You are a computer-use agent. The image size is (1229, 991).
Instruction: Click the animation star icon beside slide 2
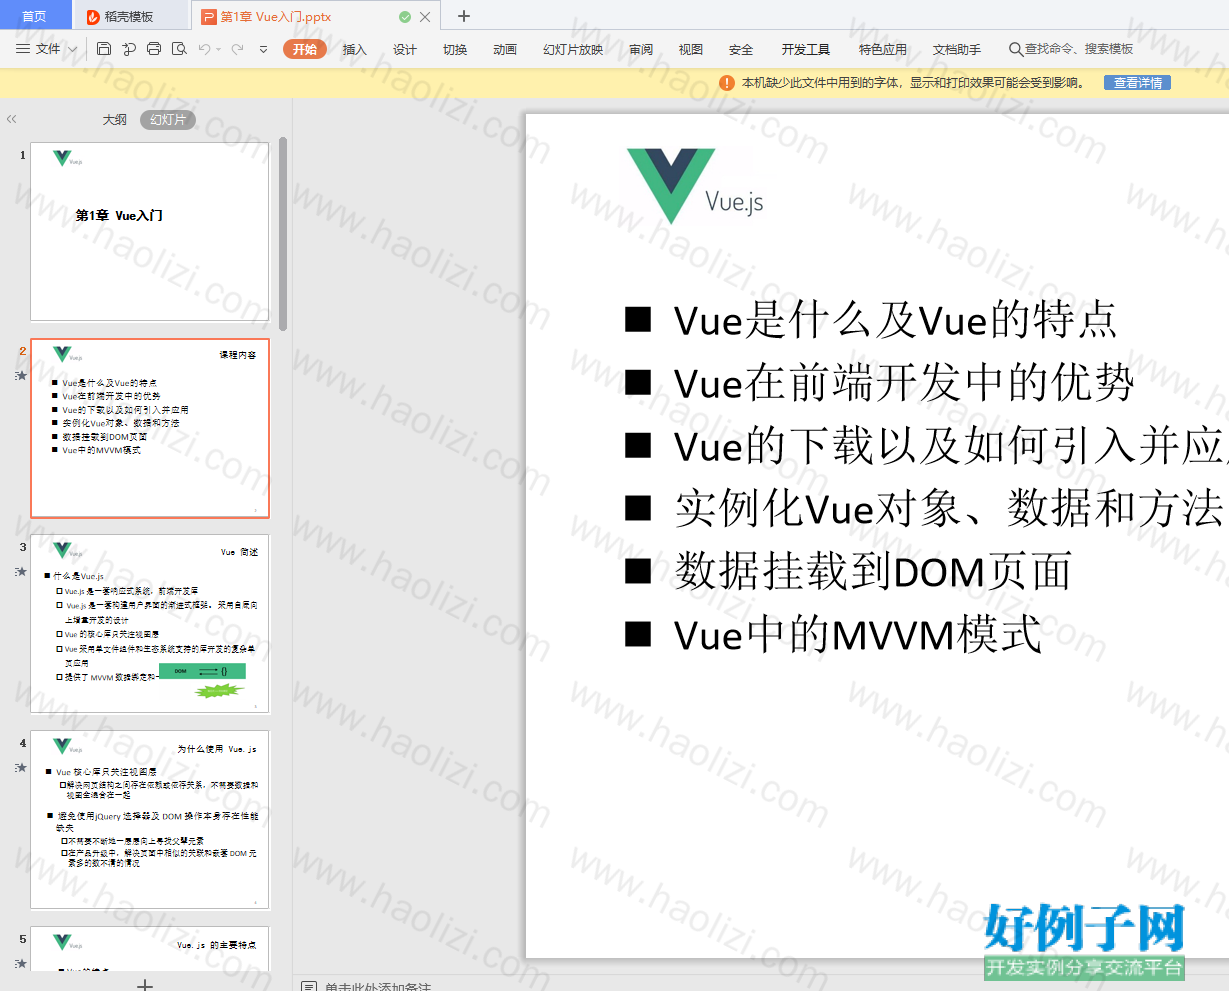click(x=20, y=376)
